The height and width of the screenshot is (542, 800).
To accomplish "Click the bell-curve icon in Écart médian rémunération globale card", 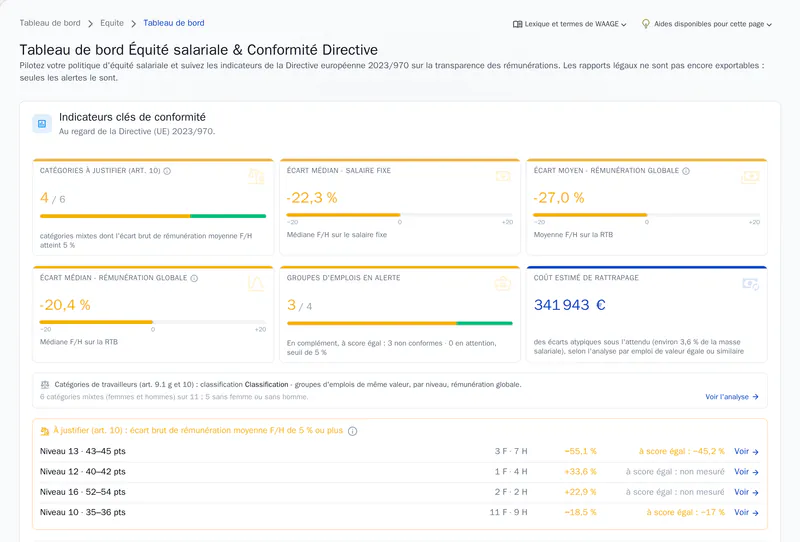I will pos(256,283).
